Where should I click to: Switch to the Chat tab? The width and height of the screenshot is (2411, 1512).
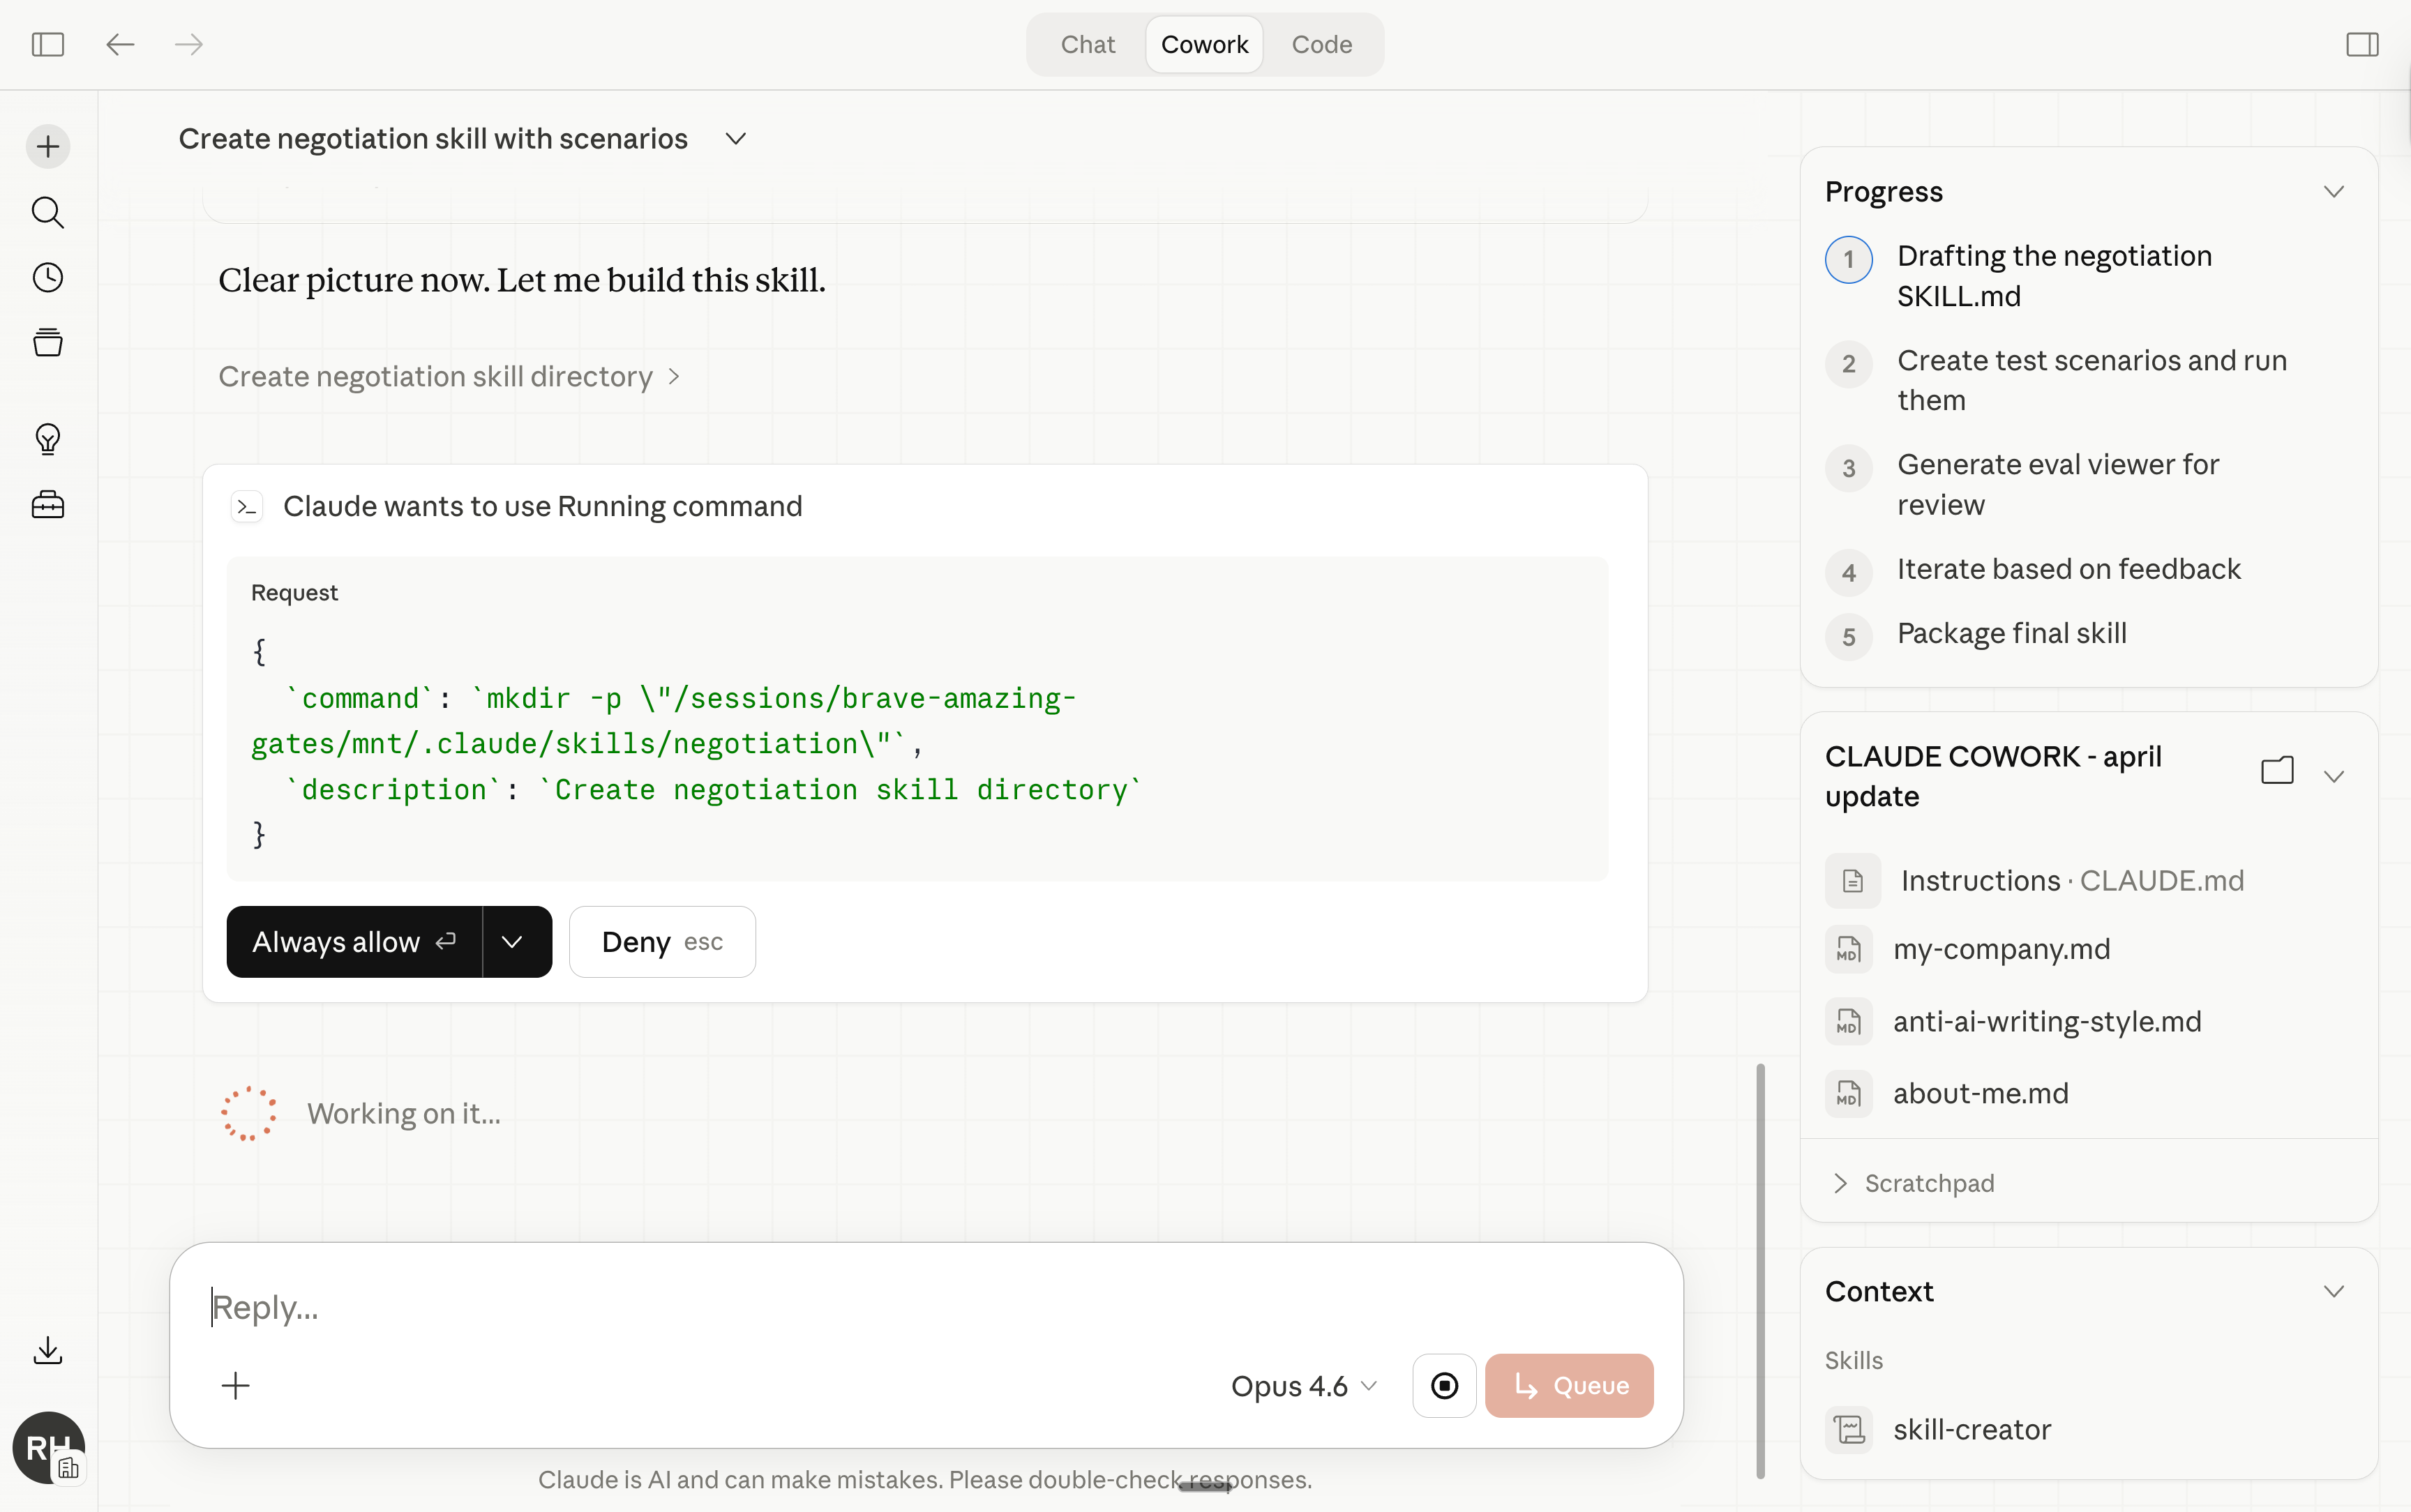click(1087, 44)
